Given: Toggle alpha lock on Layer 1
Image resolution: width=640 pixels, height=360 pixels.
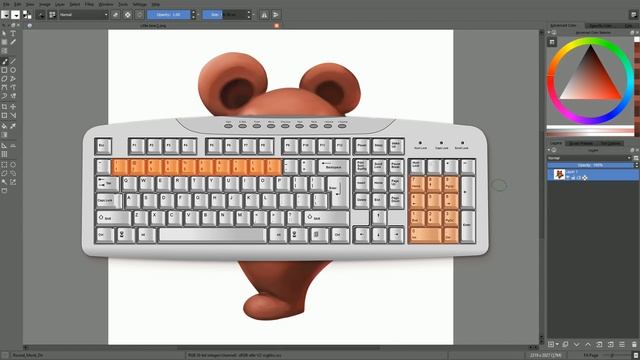Looking at the screenshot, I should (584, 178).
